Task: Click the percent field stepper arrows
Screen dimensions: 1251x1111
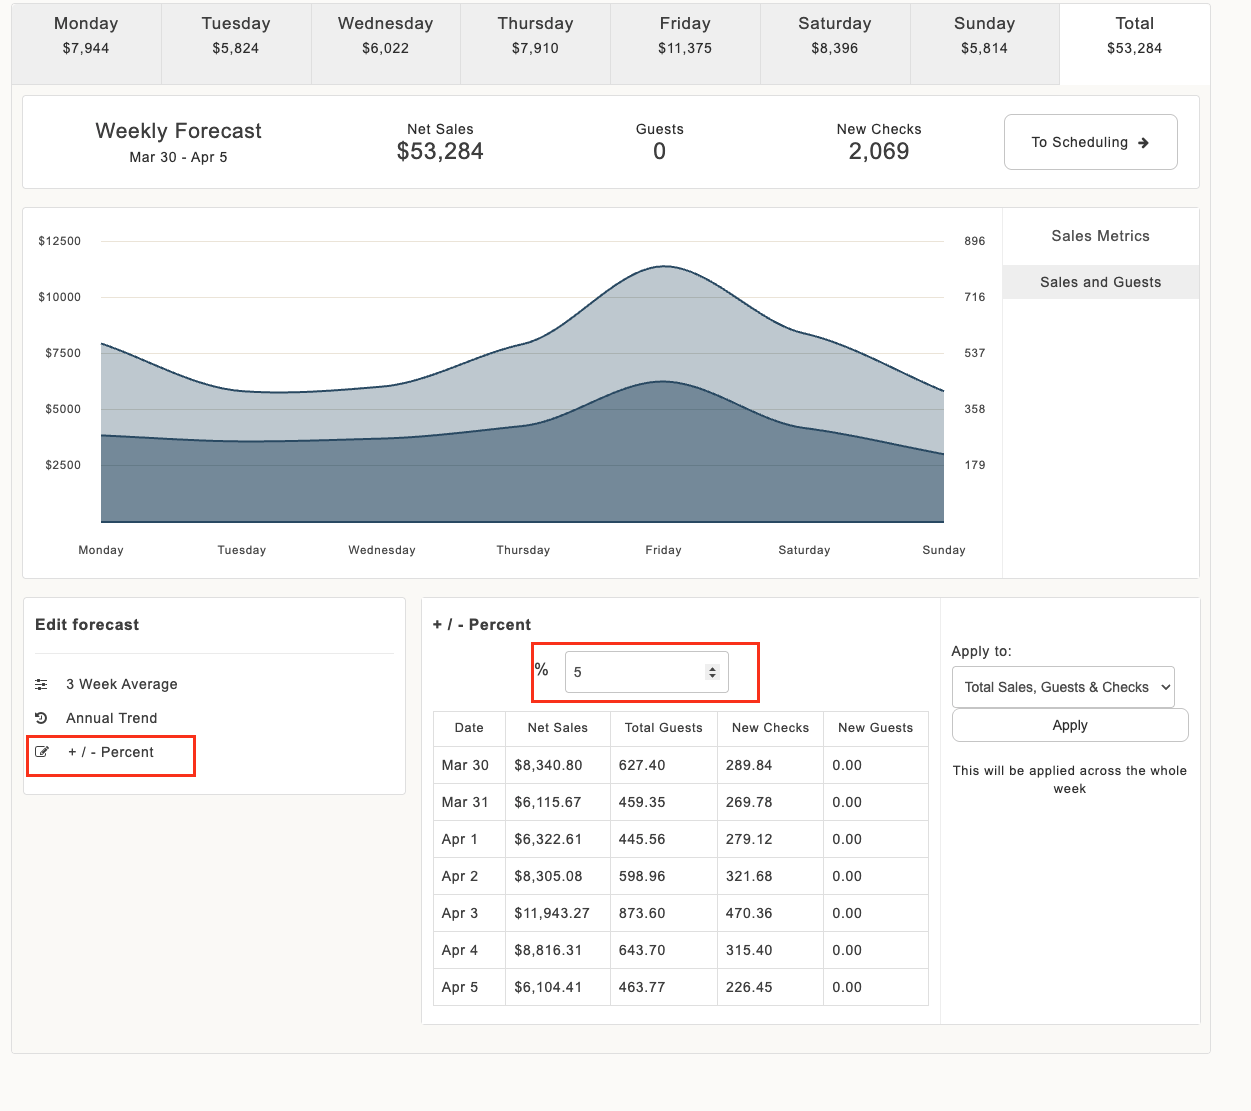Action: pos(712,672)
